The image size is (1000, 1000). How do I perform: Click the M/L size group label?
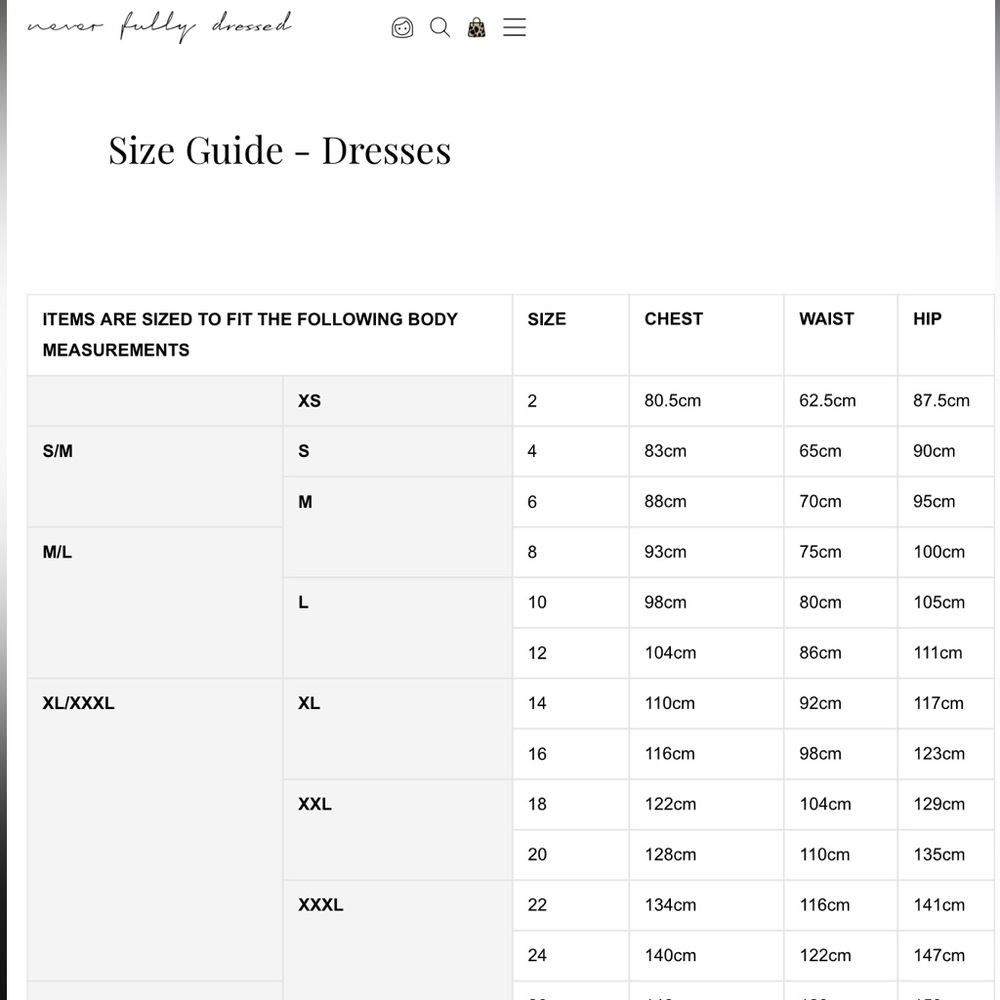[x=57, y=551]
